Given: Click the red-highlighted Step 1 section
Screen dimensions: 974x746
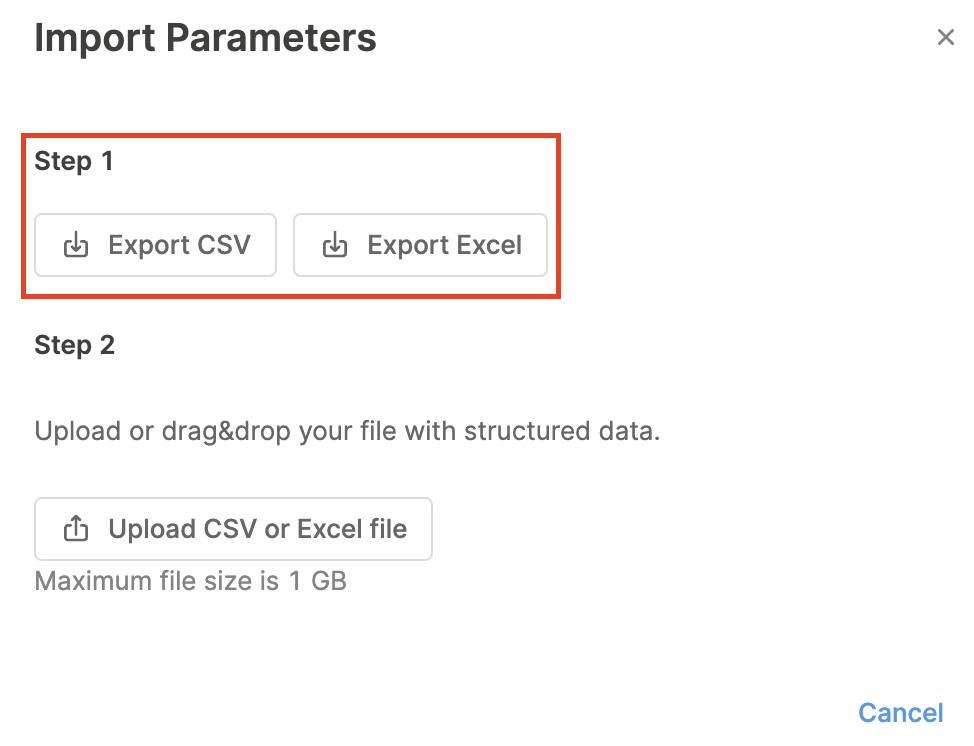Looking at the screenshot, I should [x=291, y=214].
